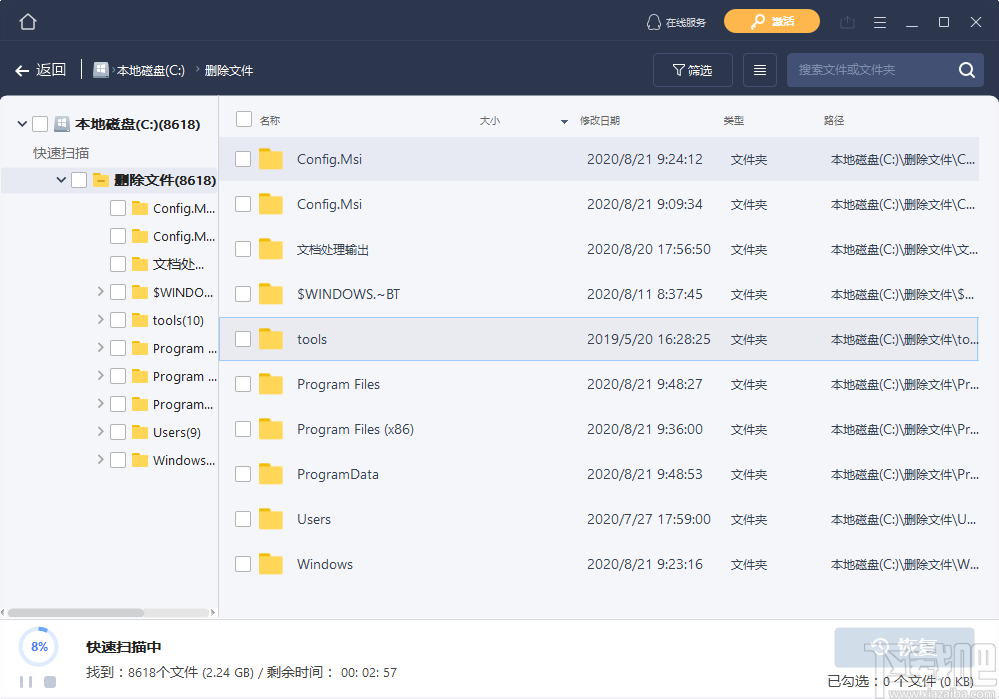The width and height of the screenshot is (999, 699).
Task: Switch the list view mode icon
Action: point(759,70)
